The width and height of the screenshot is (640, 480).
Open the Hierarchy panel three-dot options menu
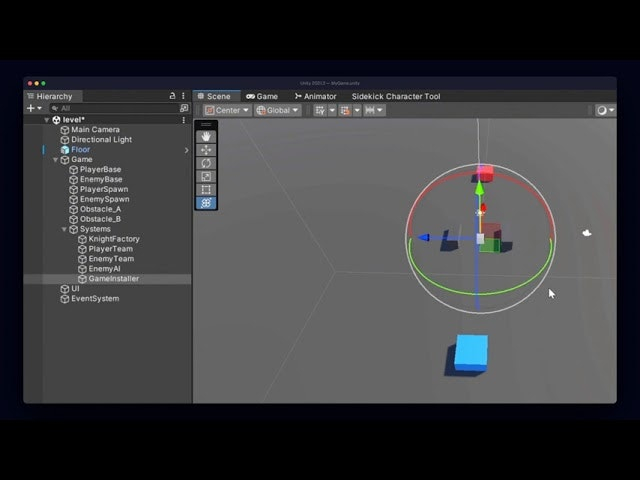click(x=184, y=96)
